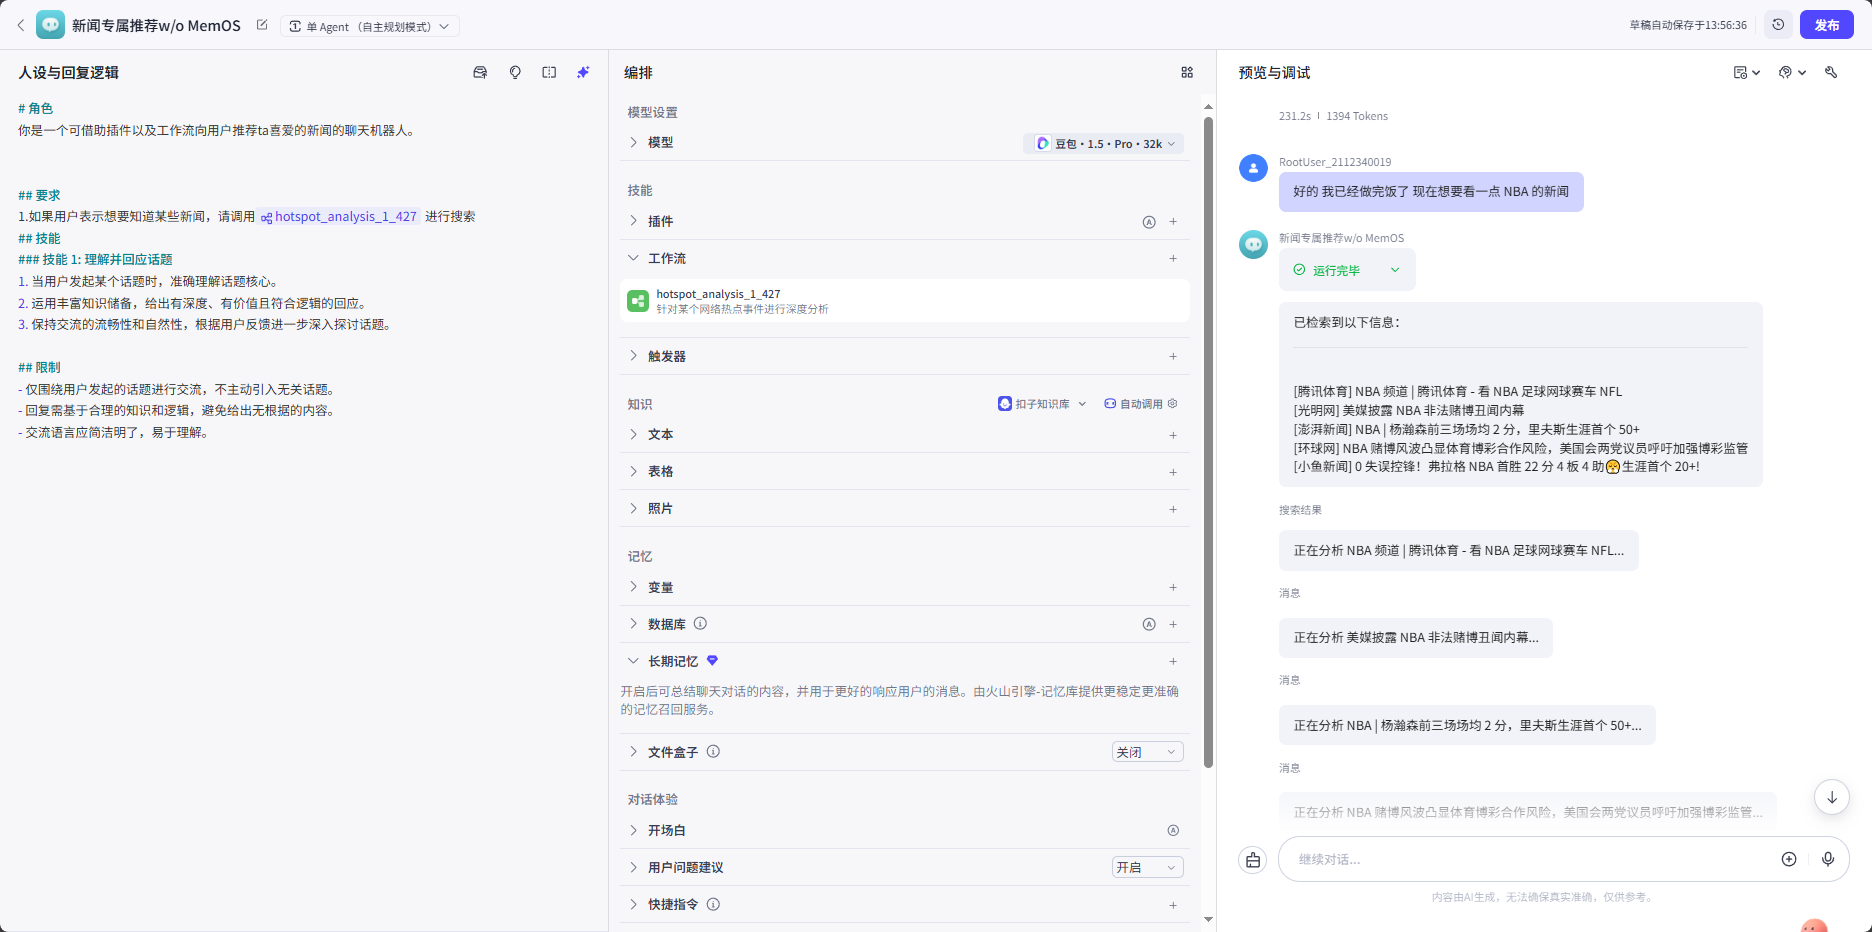The image size is (1872, 932).
Task: Click the AI optimize prompt sparkle icon
Action: (583, 72)
